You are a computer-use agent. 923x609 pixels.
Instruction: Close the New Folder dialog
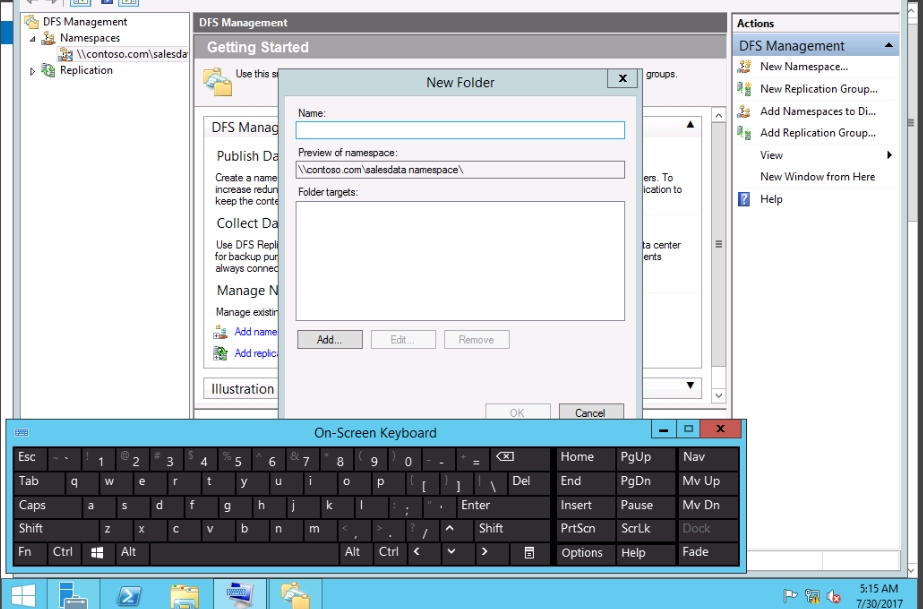[622, 79]
